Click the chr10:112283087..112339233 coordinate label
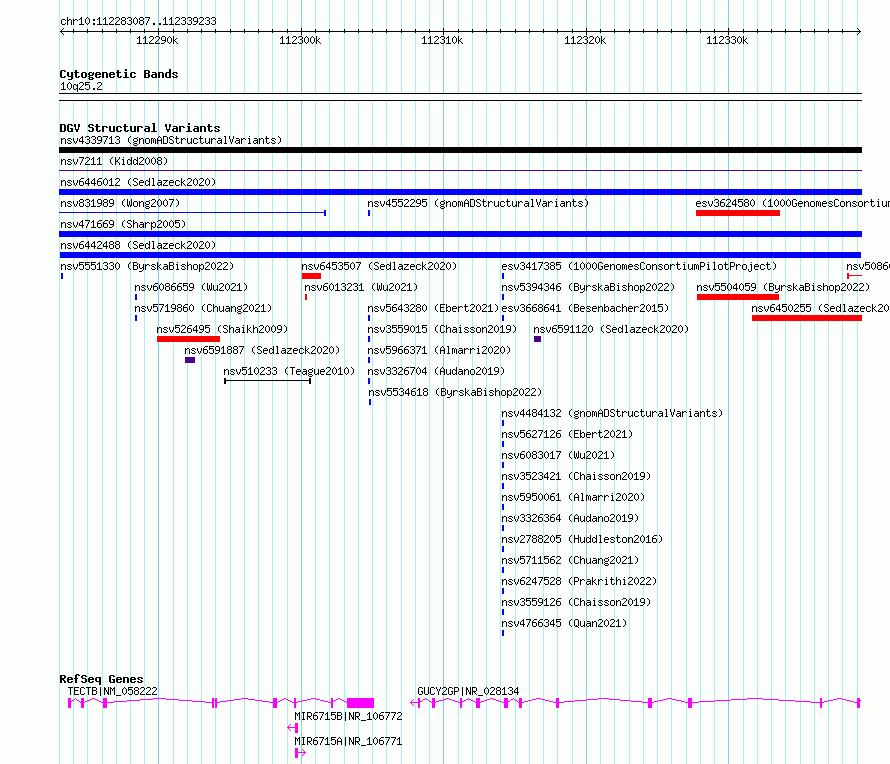The image size is (890, 764). point(138,21)
